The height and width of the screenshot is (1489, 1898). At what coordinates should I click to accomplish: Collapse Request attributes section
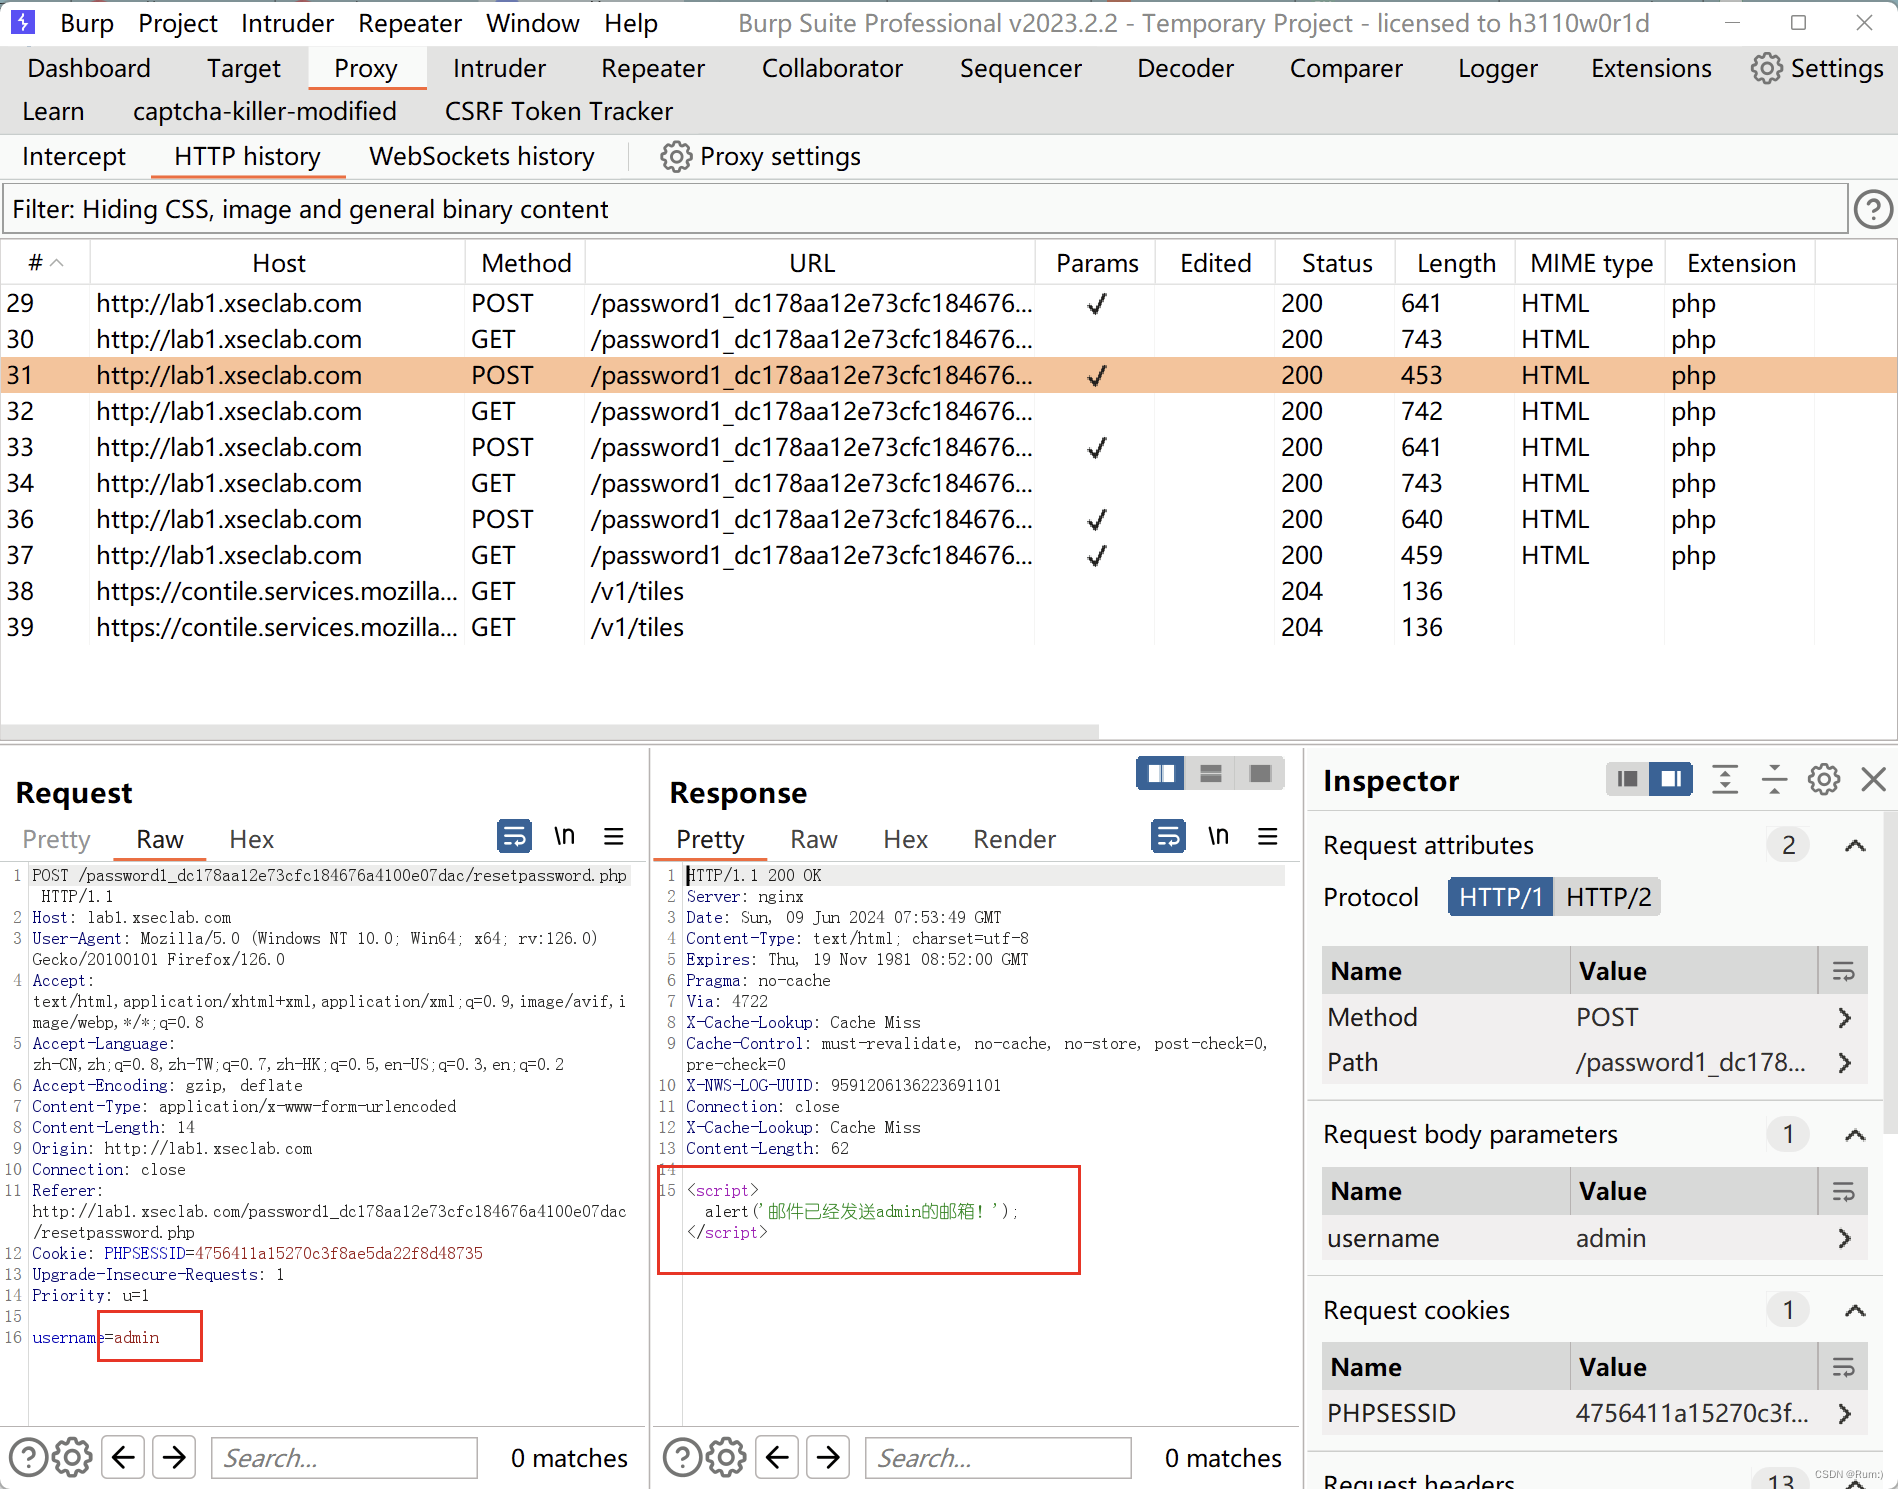tap(1855, 845)
